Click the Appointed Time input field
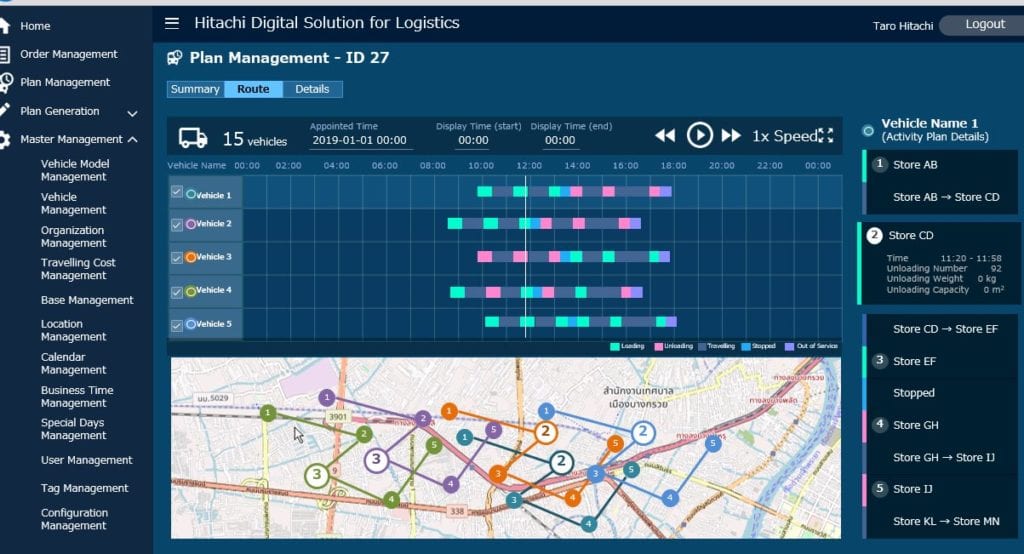Viewport: 1024px width, 554px height. pos(360,140)
